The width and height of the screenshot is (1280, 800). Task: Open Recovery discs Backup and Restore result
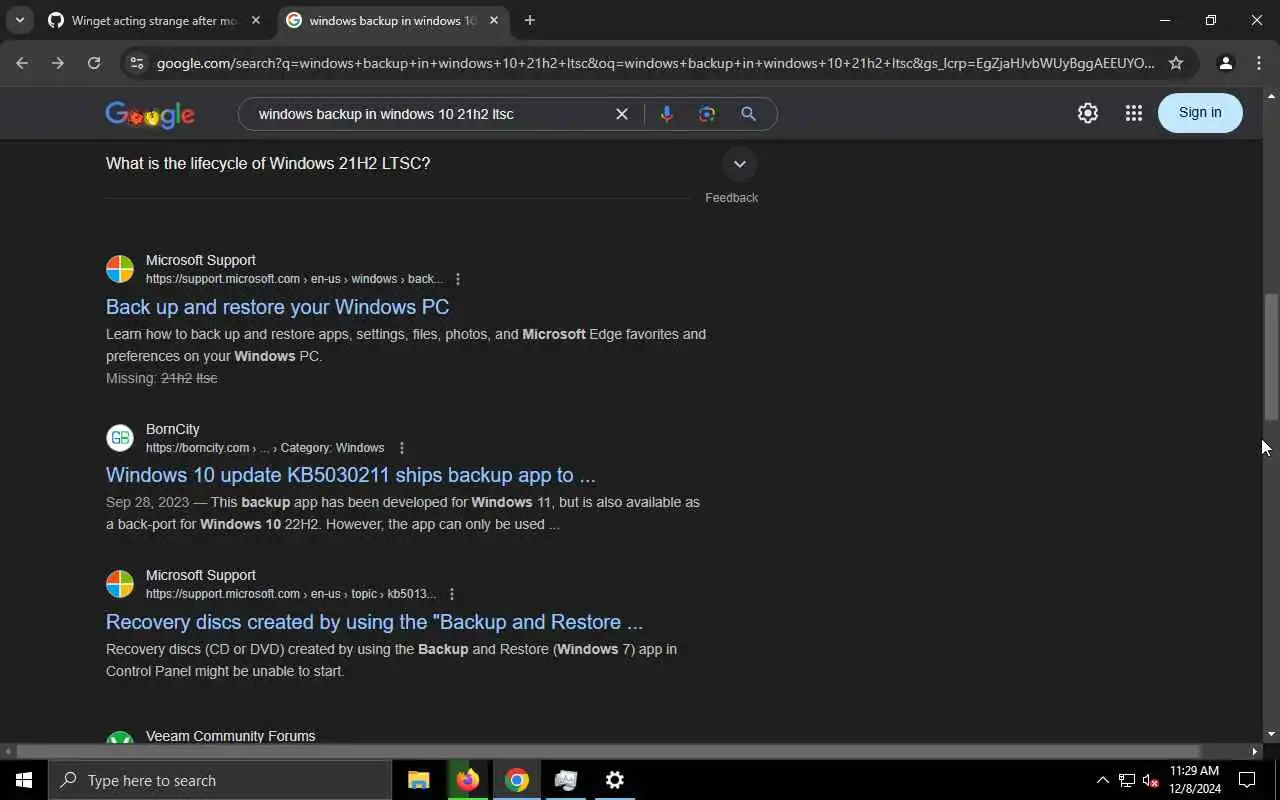pos(374,622)
